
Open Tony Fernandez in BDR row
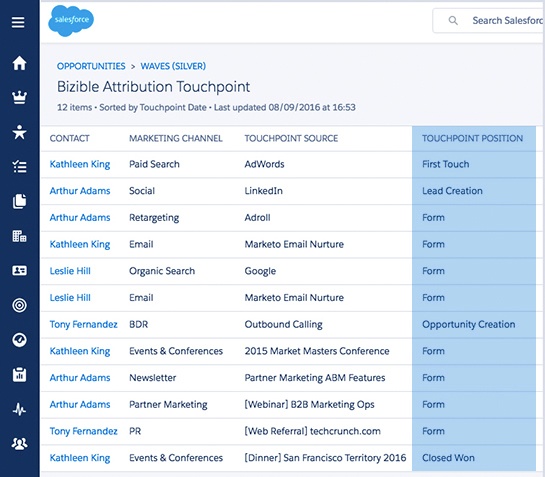click(84, 324)
